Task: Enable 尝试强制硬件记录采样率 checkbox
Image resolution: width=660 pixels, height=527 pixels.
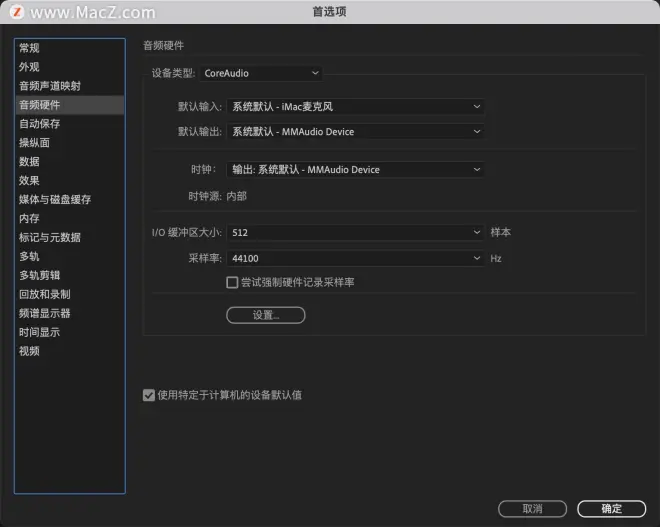Action: point(232,282)
